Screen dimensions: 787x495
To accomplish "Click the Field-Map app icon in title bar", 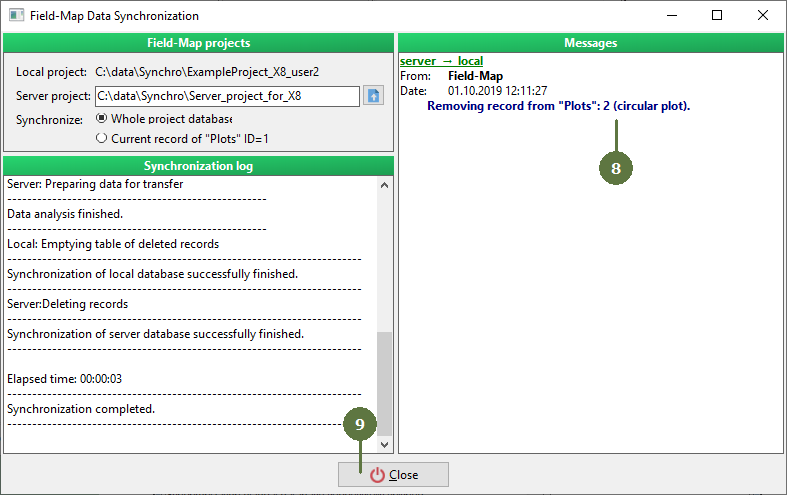I will tap(17, 16).
